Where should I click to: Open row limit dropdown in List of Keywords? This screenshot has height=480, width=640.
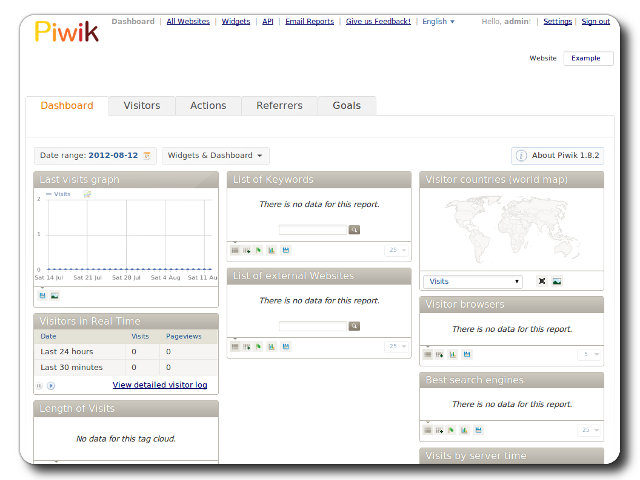tap(396, 250)
